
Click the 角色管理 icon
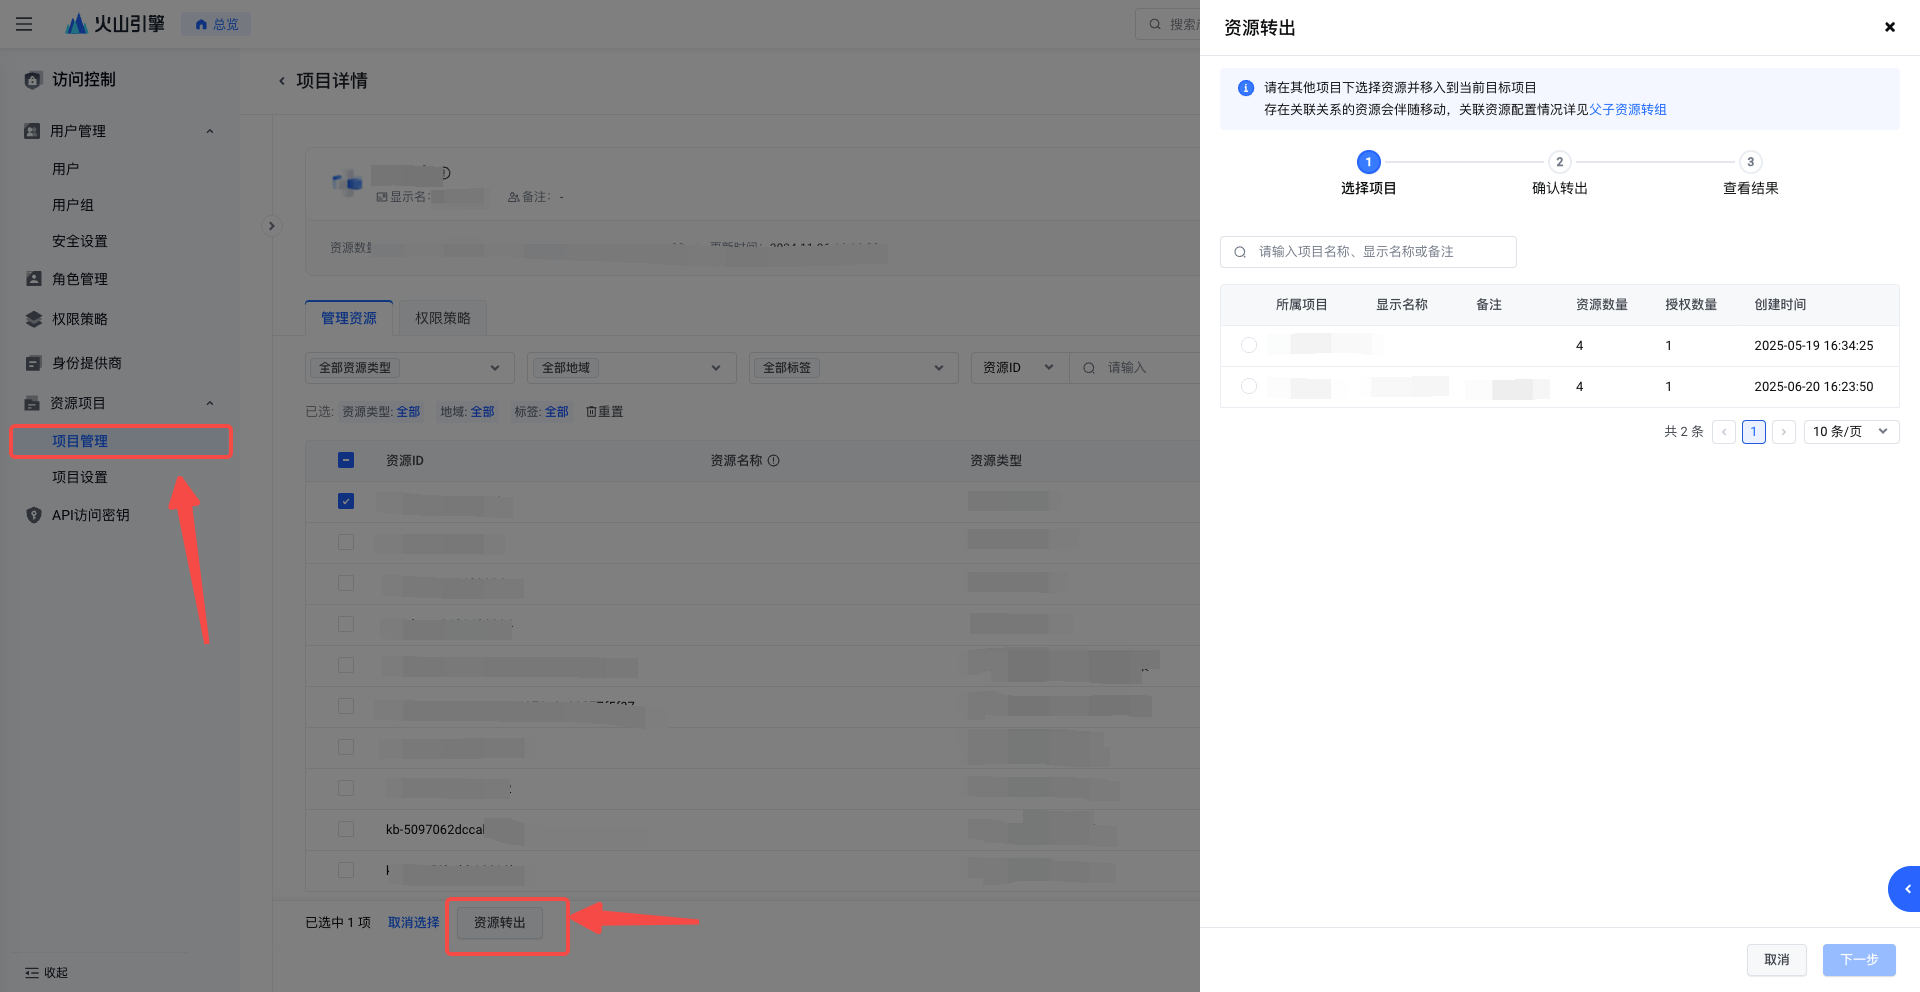point(34,279)
